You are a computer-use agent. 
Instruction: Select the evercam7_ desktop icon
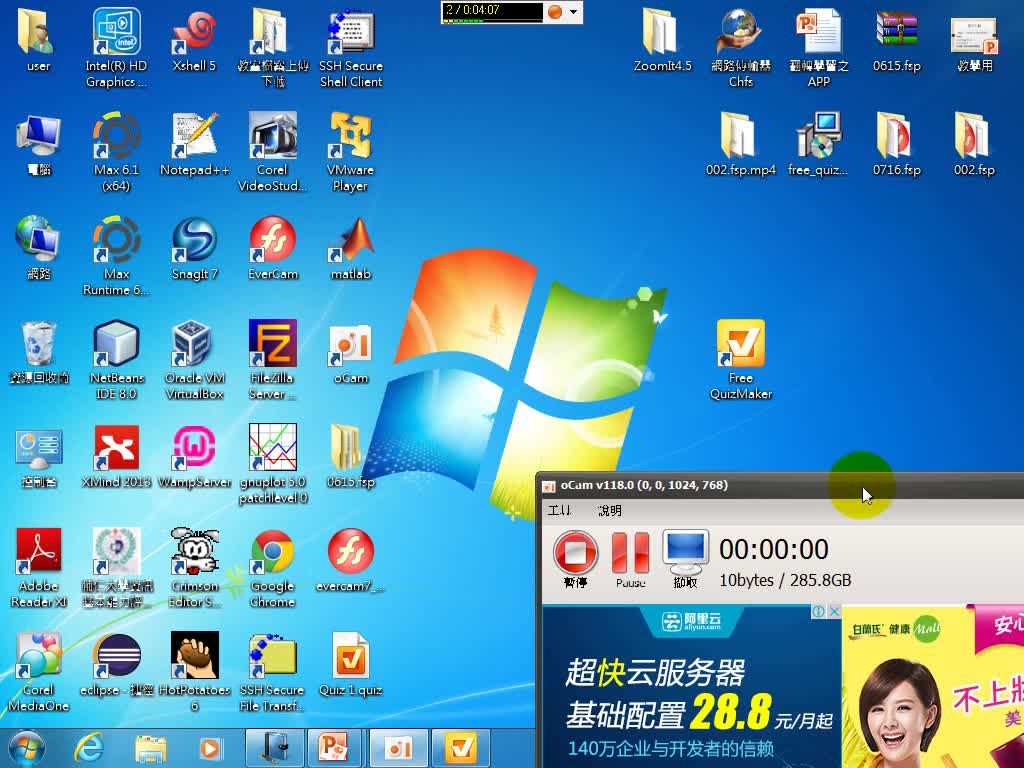pos(351,560)
